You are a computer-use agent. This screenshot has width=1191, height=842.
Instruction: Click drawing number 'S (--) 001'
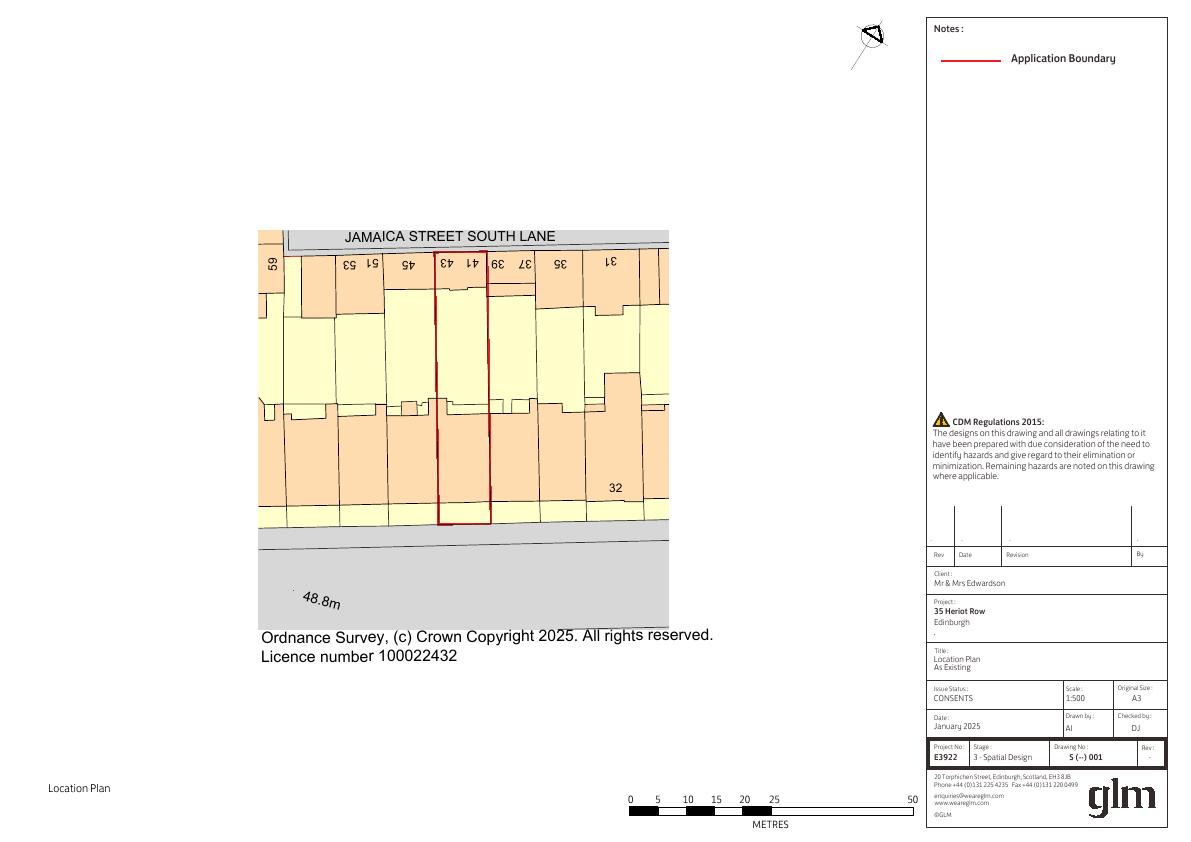point(1085,757)
